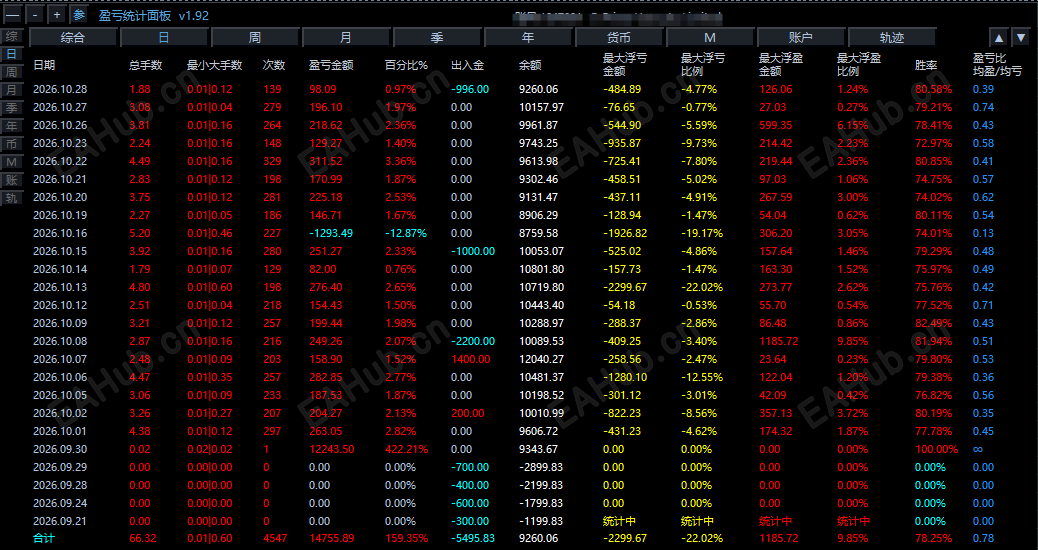This screenshot has width=1038, height=550.
Task: Select the 季 sidebar shortcut
Action: [x=12, y=107]
